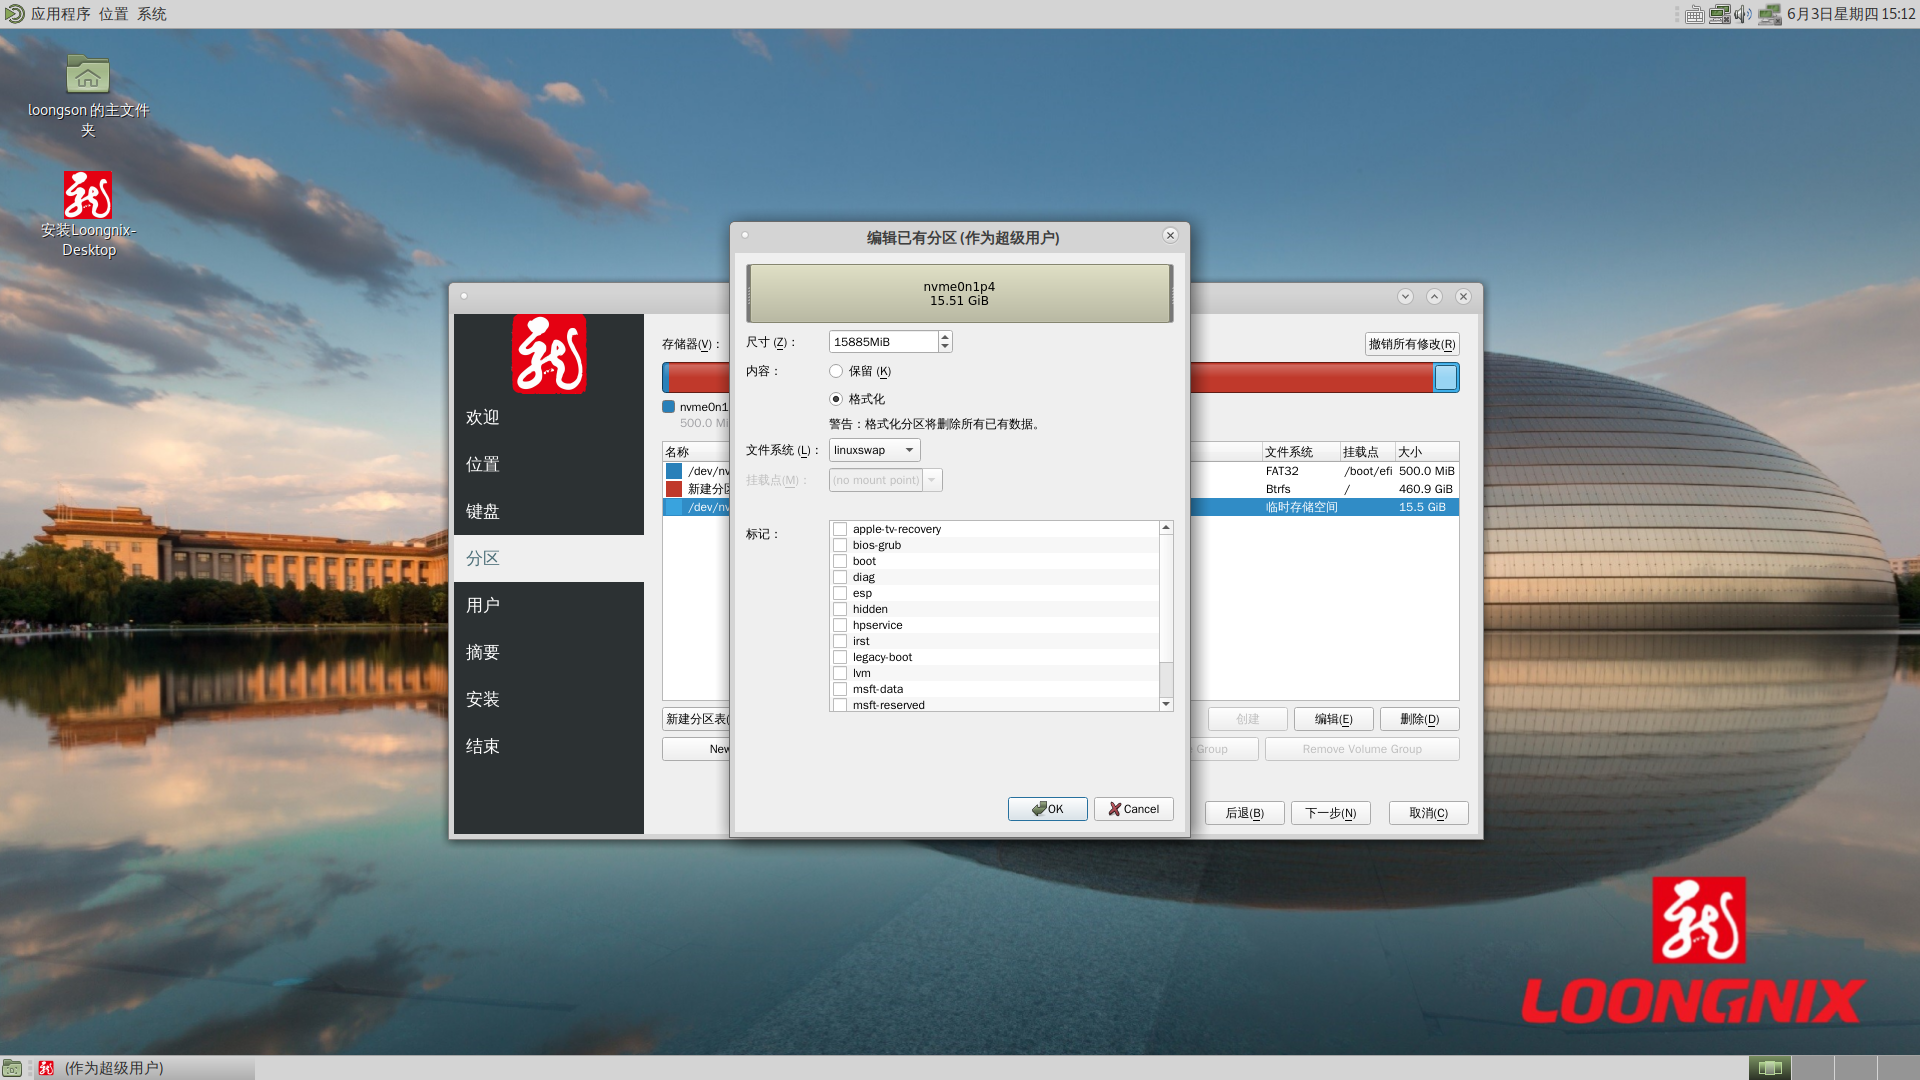Open the 系统 menu in the top bar

(x=152, y=13)
